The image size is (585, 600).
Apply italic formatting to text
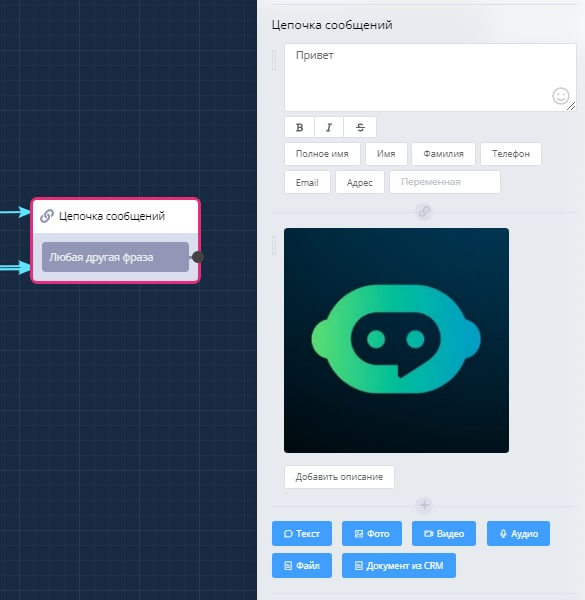pyautogui.click(x=329, y=127)
